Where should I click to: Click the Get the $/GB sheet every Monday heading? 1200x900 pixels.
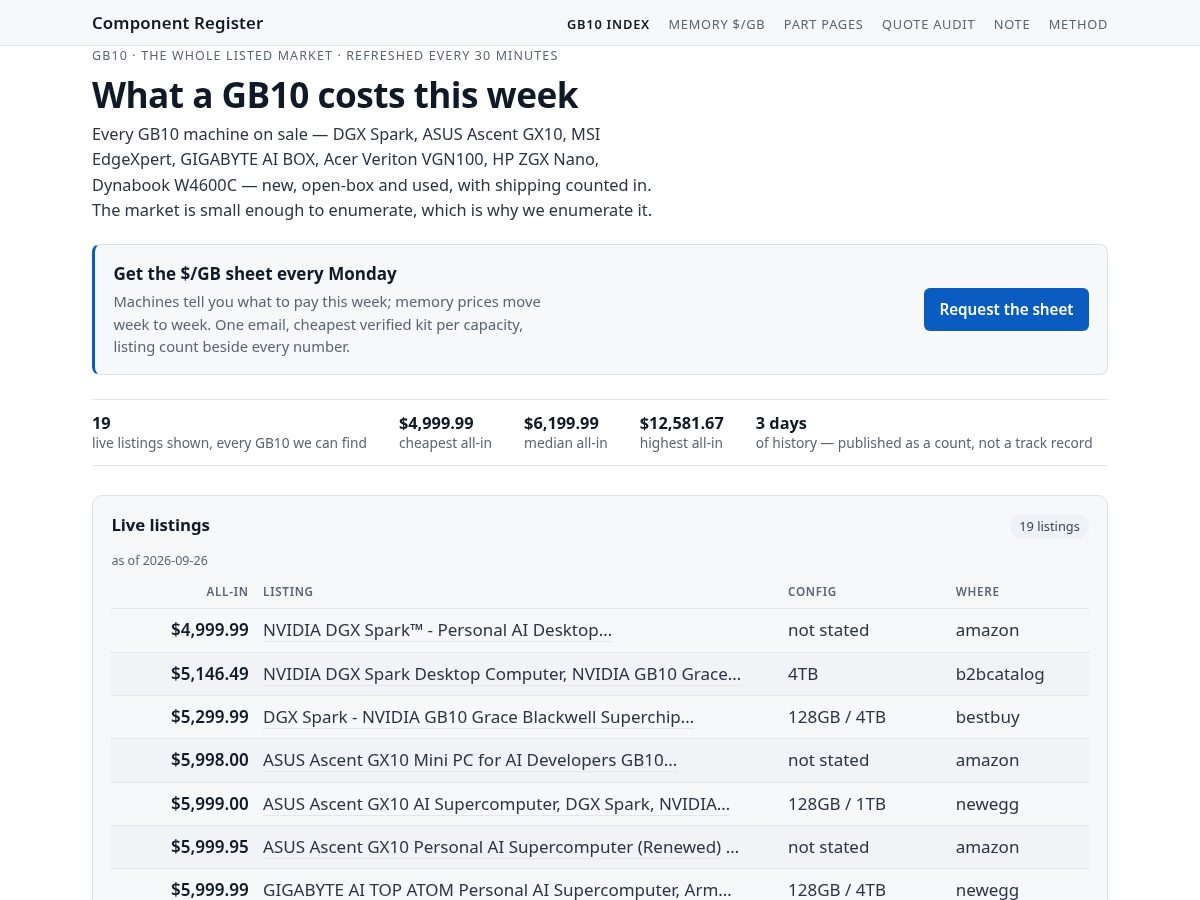point(255,273)
